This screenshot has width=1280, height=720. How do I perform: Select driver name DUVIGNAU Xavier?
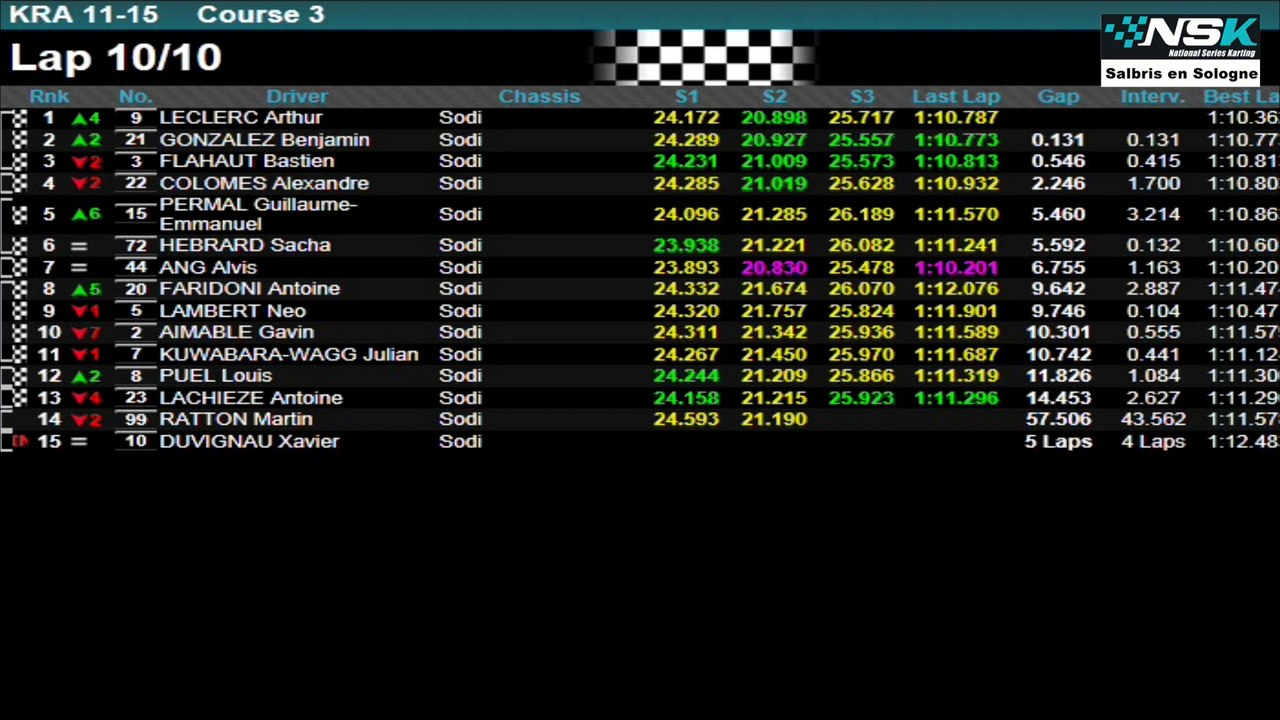click(x=249, y=442)
